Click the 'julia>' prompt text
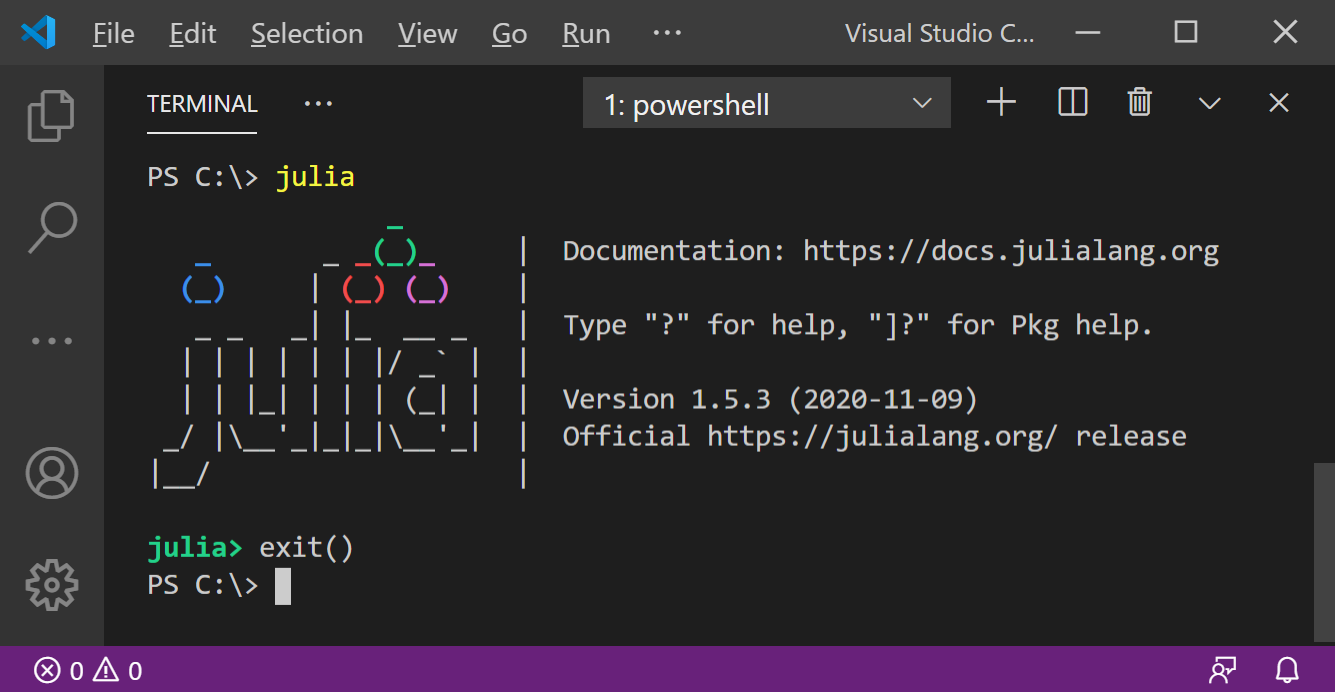 195,548
